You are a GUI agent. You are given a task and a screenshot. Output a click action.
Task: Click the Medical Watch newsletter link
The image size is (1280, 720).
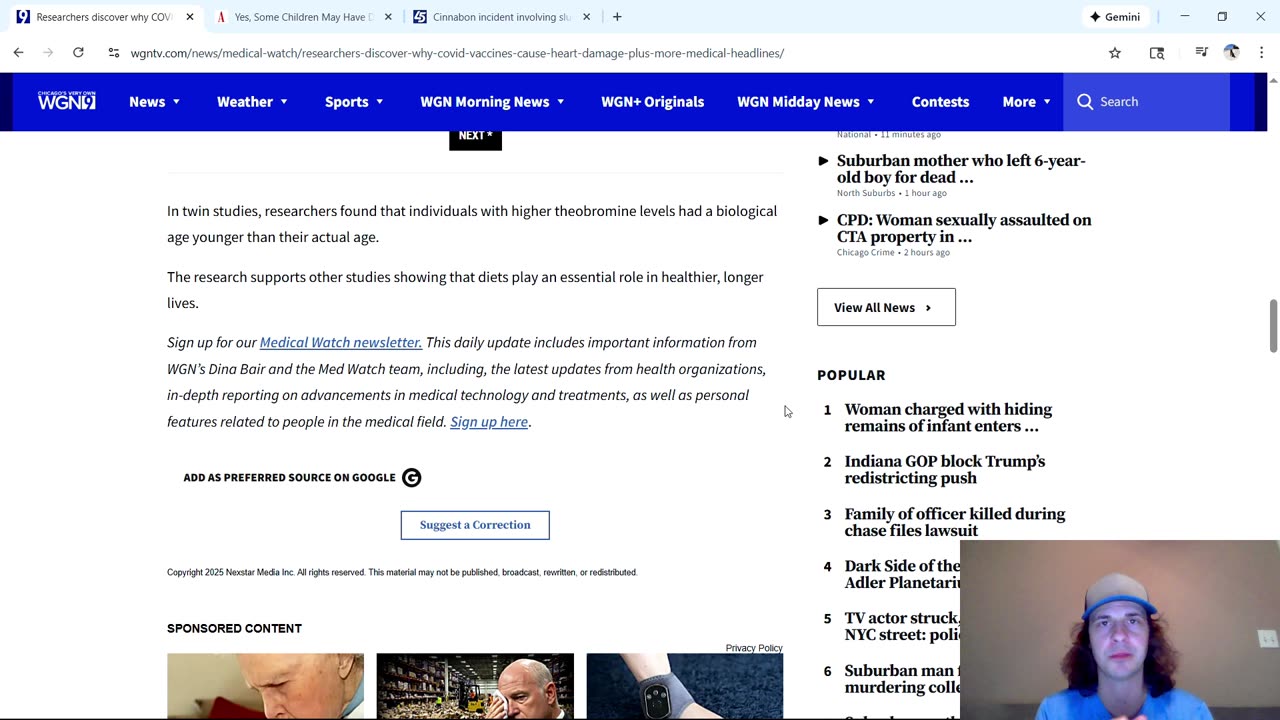point(341,342)
